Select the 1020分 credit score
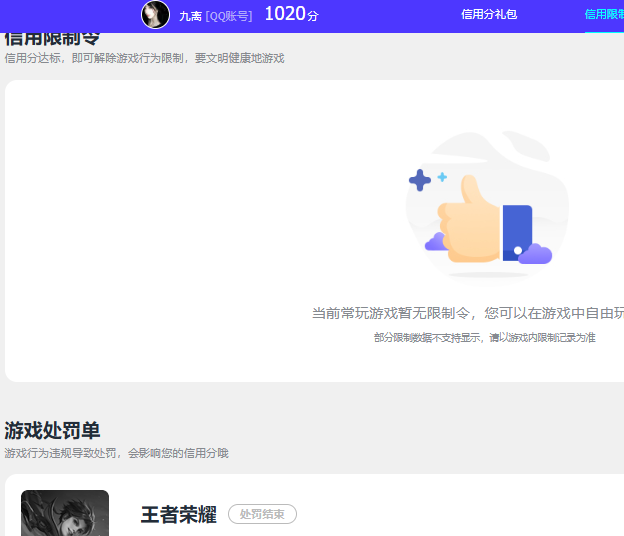Screen dimensions: 624x536 [x=291, y=14]
